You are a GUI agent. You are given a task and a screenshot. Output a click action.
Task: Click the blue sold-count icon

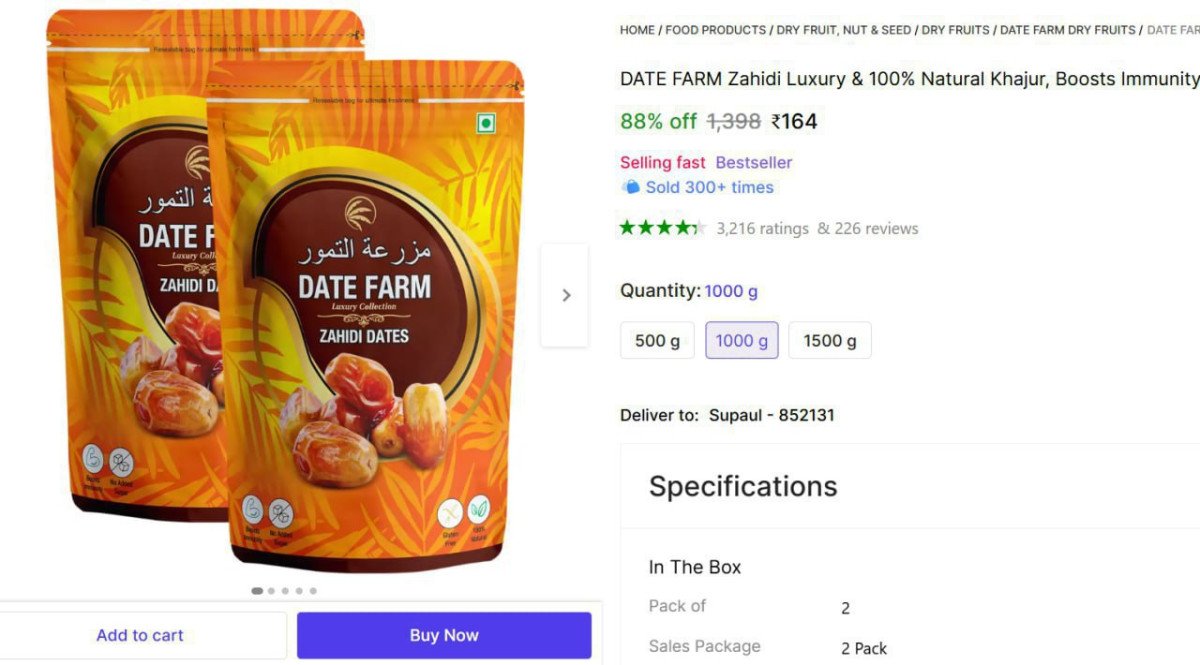point(630,187)
